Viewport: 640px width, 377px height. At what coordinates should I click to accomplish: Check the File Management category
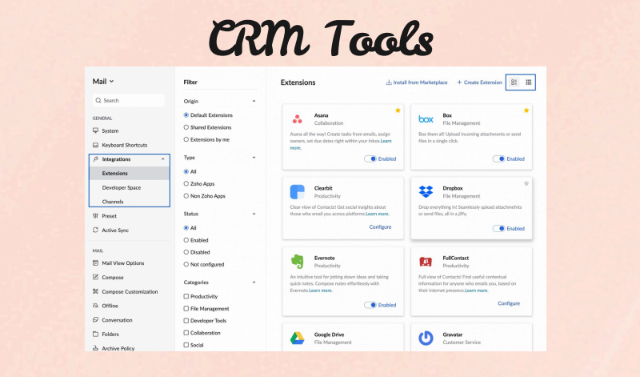coord(186,308)
